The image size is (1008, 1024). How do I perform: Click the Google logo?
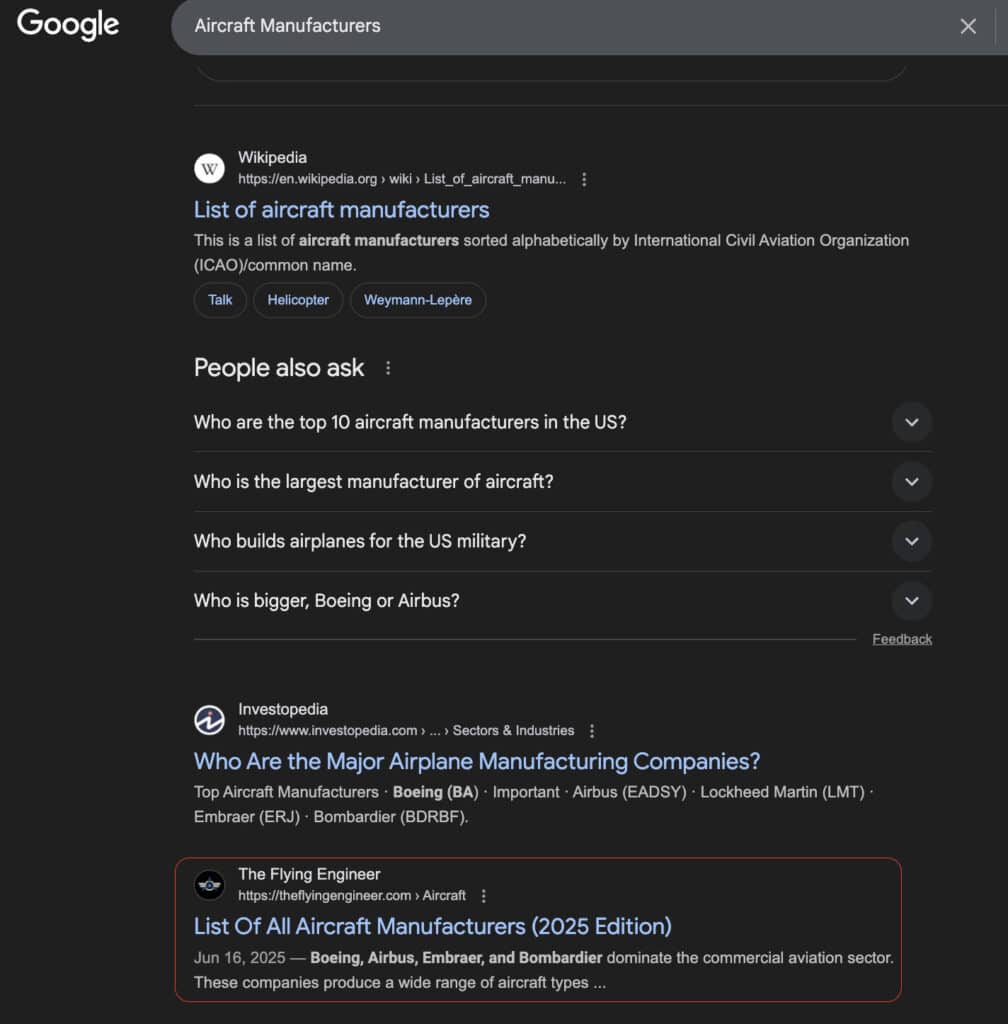(x=68, y=25)
